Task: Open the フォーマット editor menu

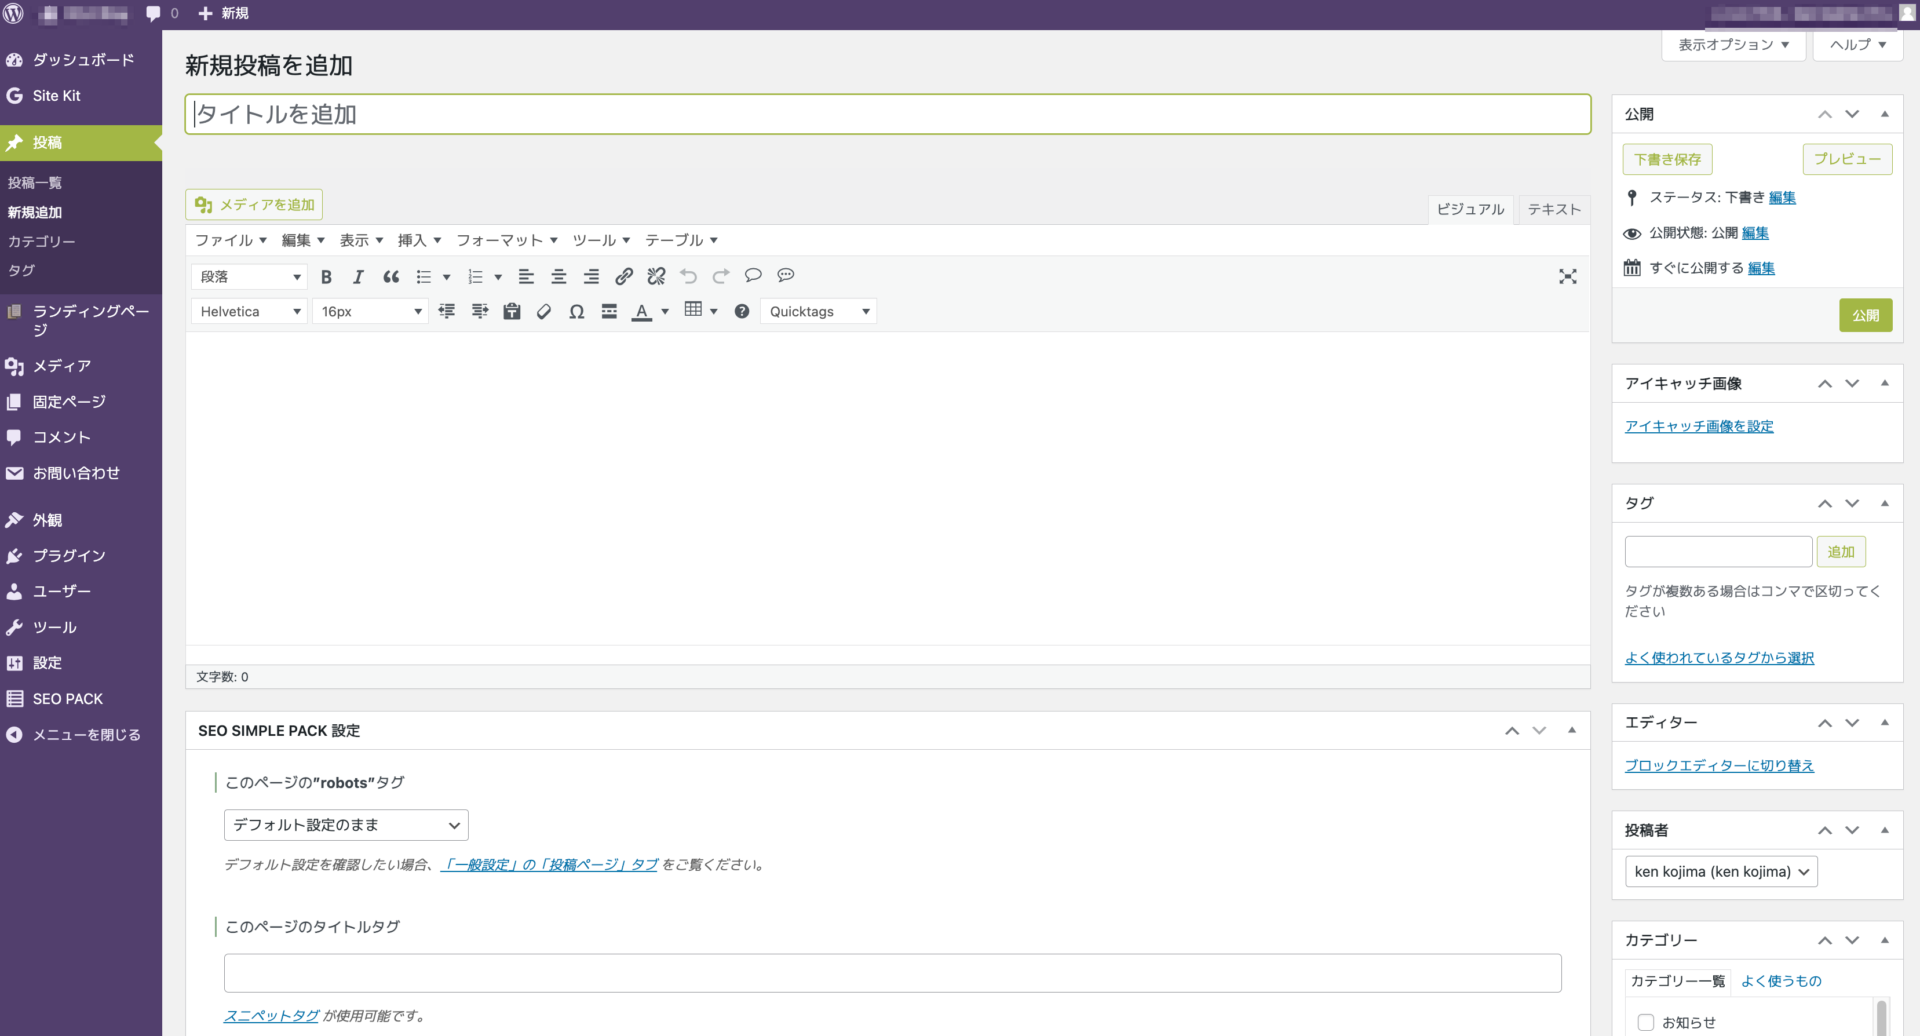Action: point(507,241)
